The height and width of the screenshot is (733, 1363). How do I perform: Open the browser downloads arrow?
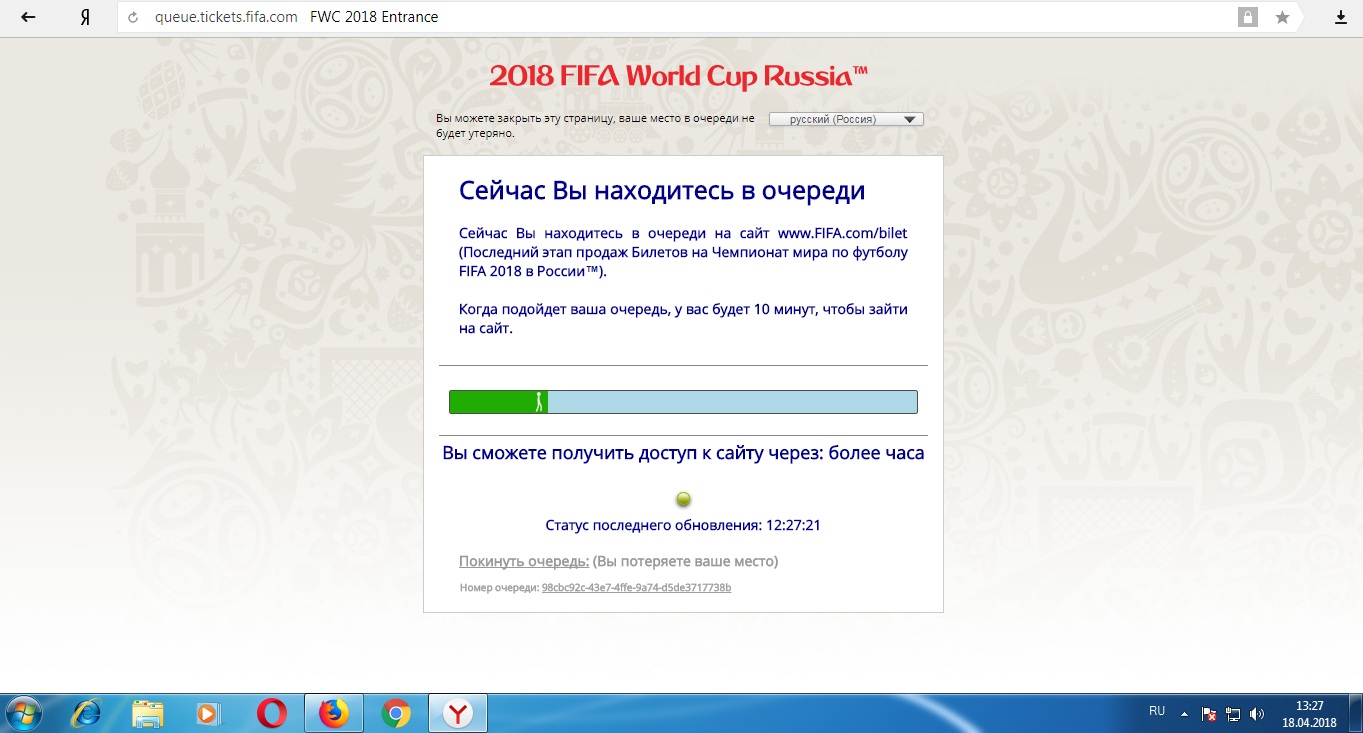(x=1341, y=17)
